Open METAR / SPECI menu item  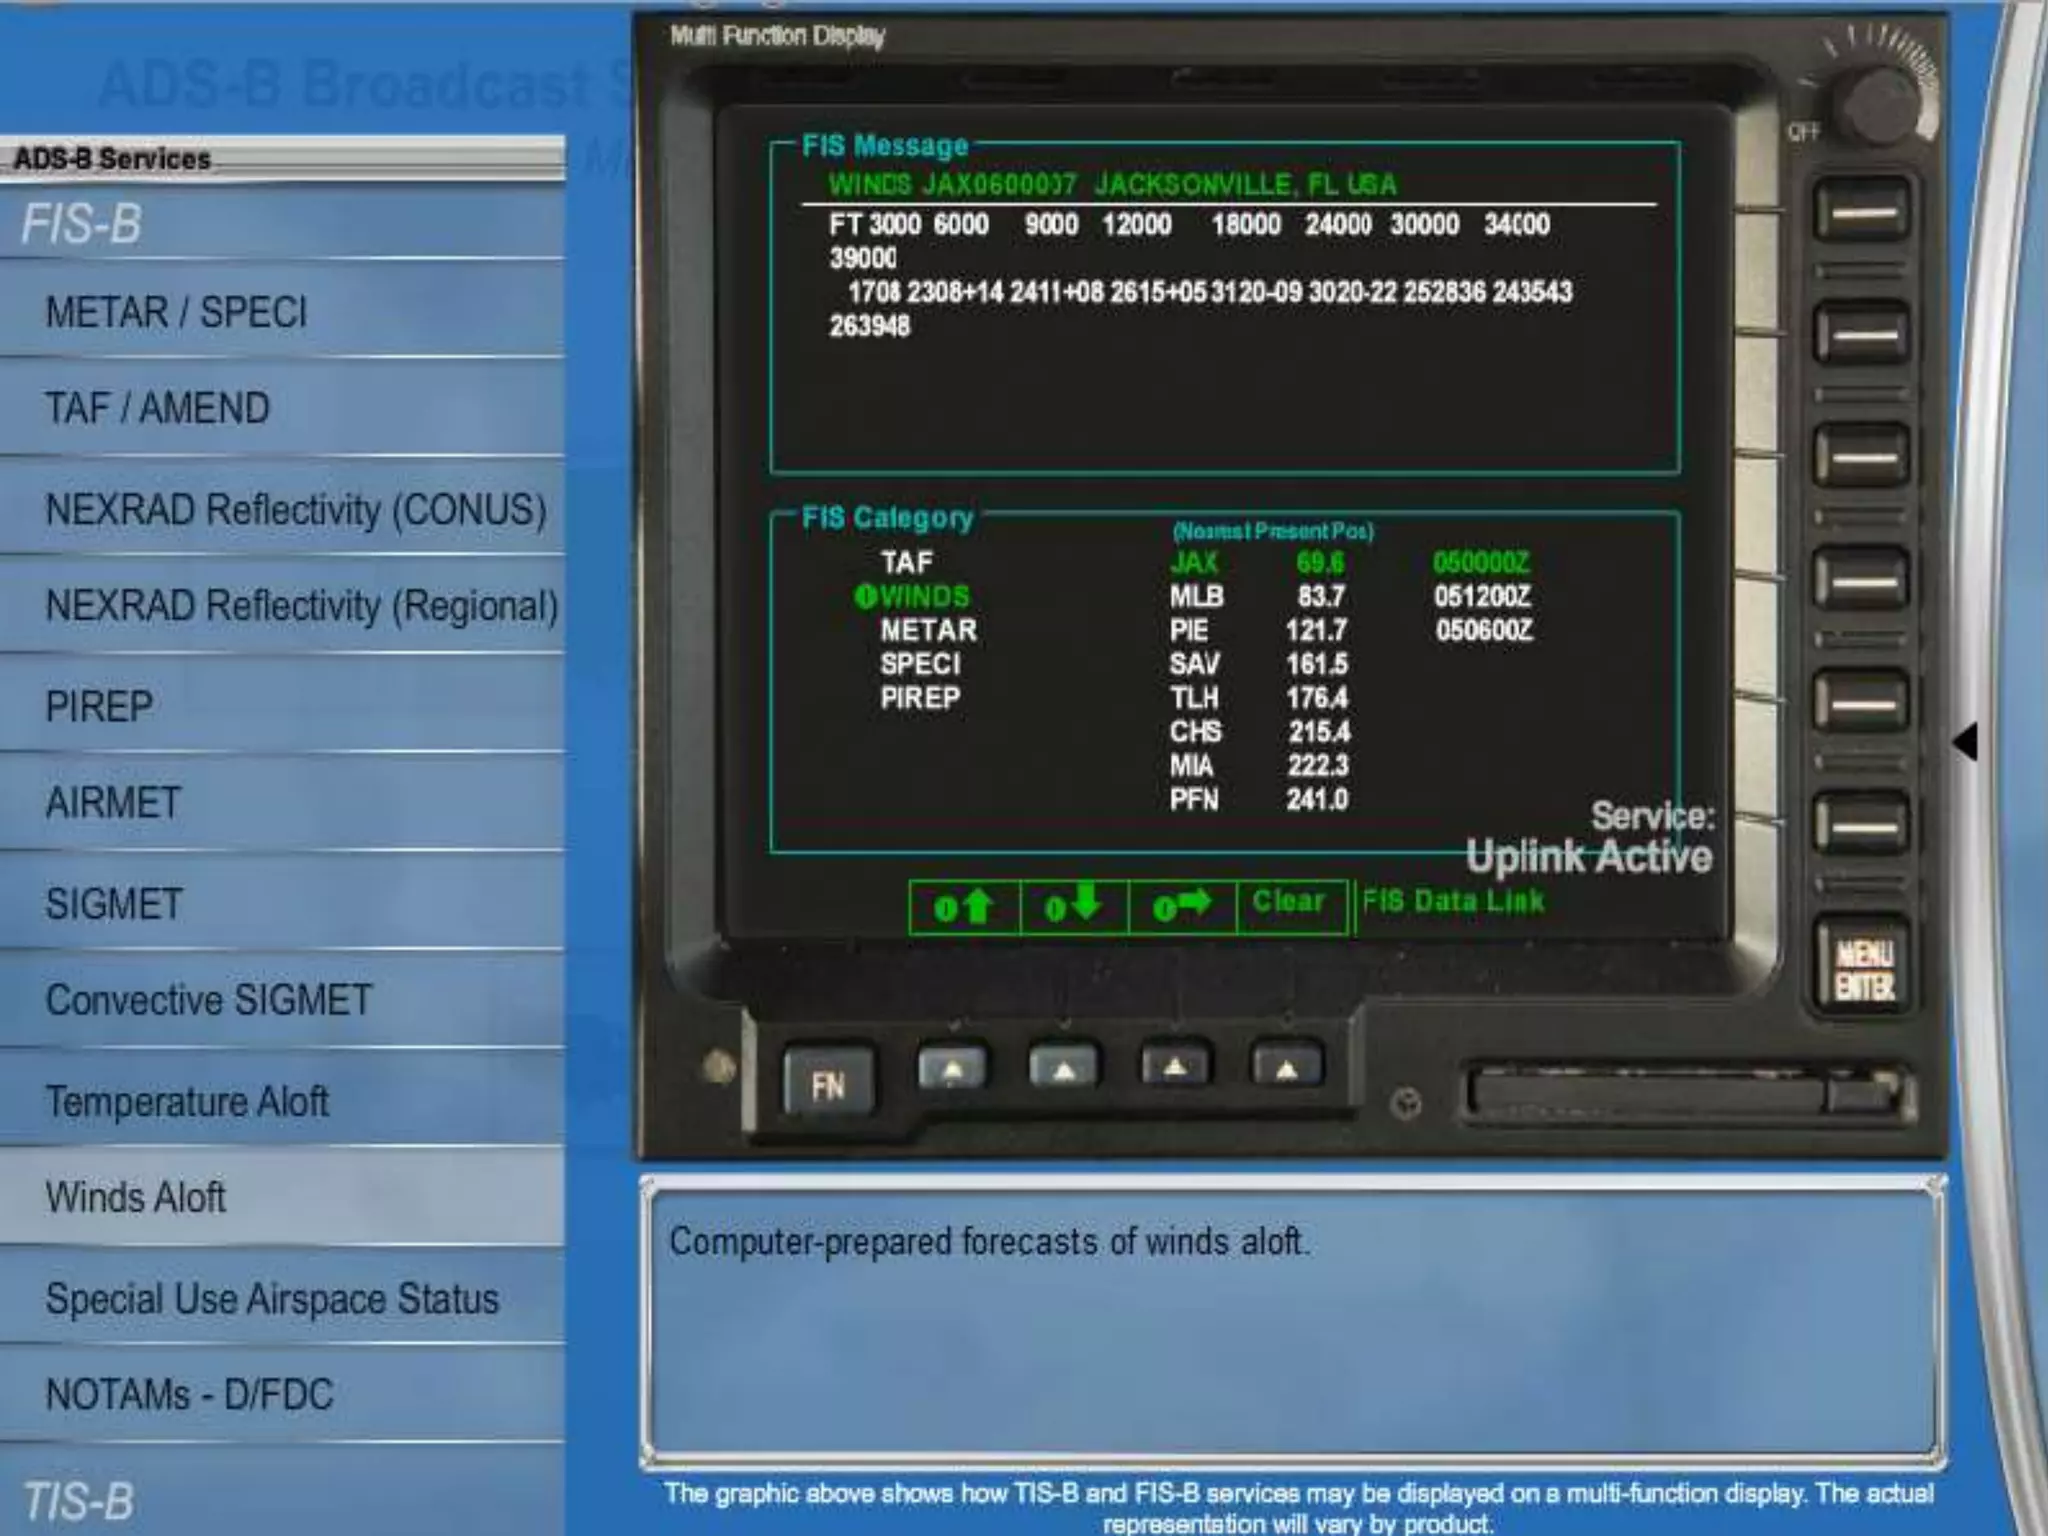pos(176,313)
